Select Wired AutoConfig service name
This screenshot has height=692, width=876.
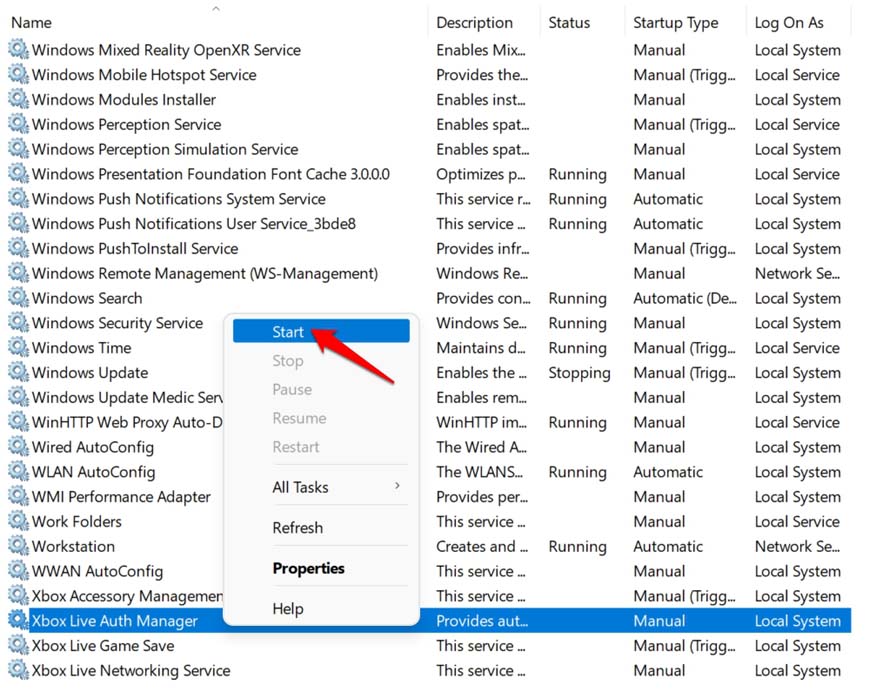click(93, 447)
